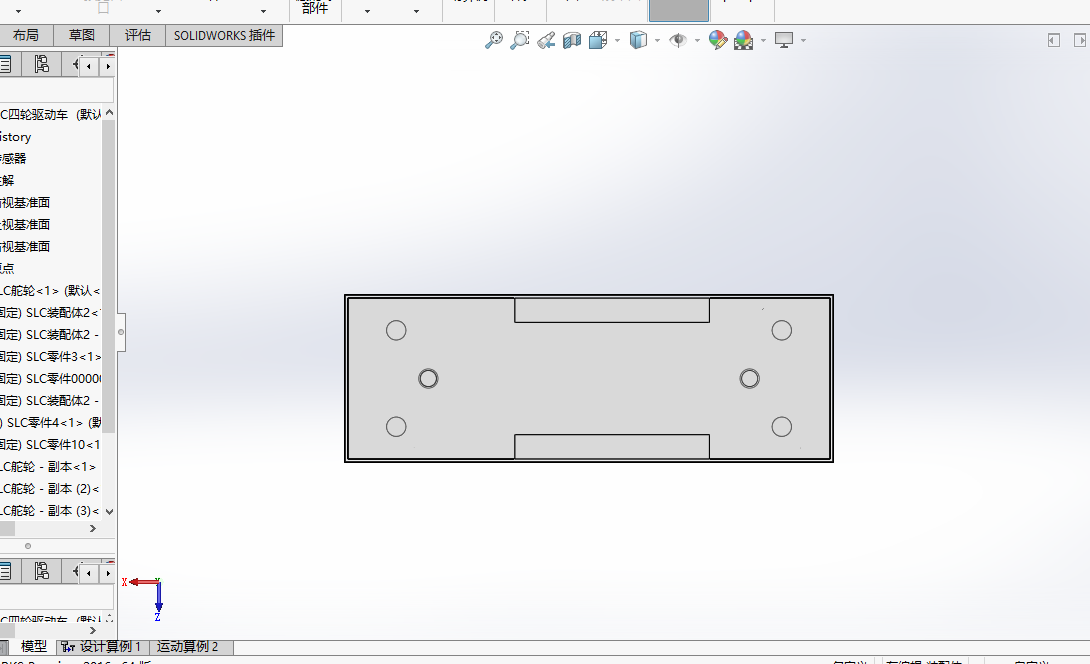This screenshot has height=664, width=1090.
Task: Select the SLC零件0000 component
Action: 51,379
